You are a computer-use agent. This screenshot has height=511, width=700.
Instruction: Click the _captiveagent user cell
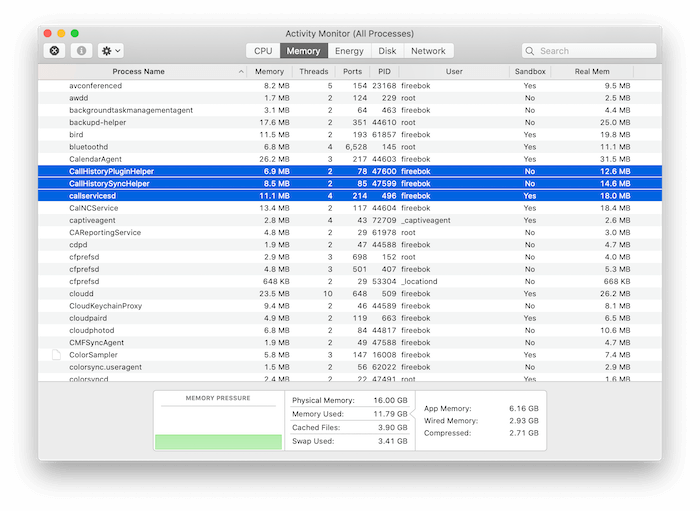tap(426, 220)
